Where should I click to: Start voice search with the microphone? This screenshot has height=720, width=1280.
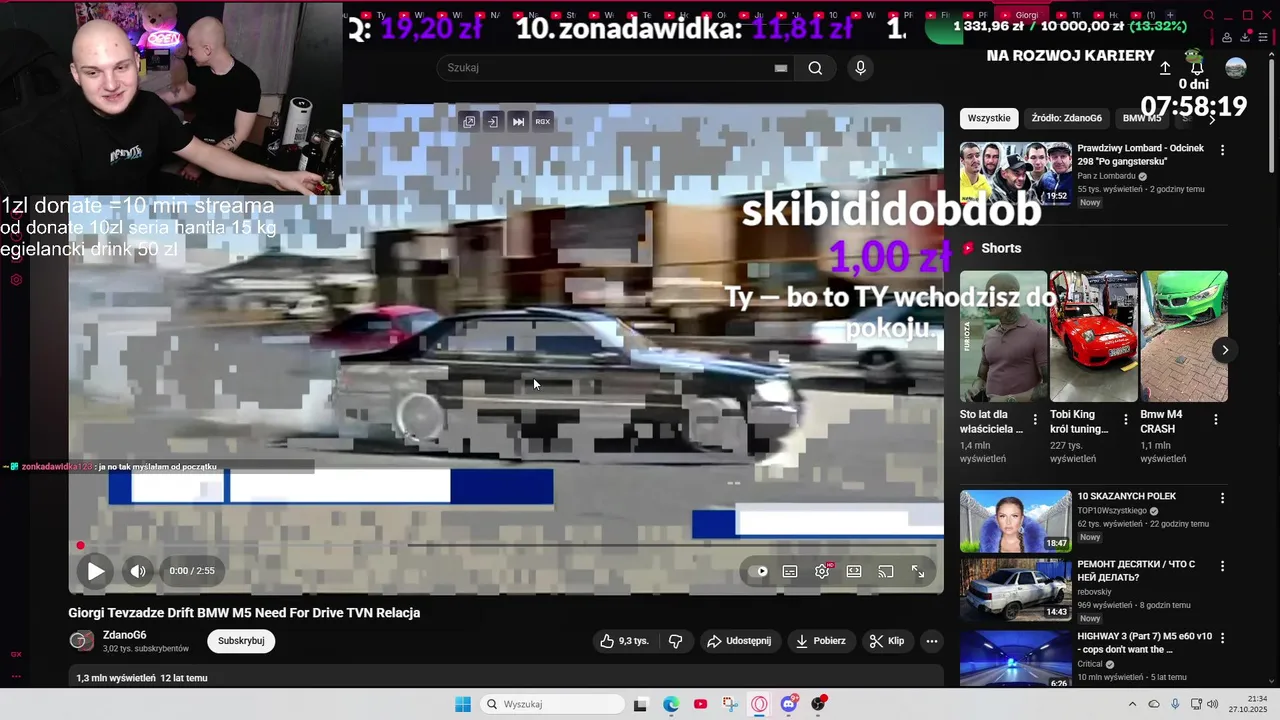click(860, 68)
